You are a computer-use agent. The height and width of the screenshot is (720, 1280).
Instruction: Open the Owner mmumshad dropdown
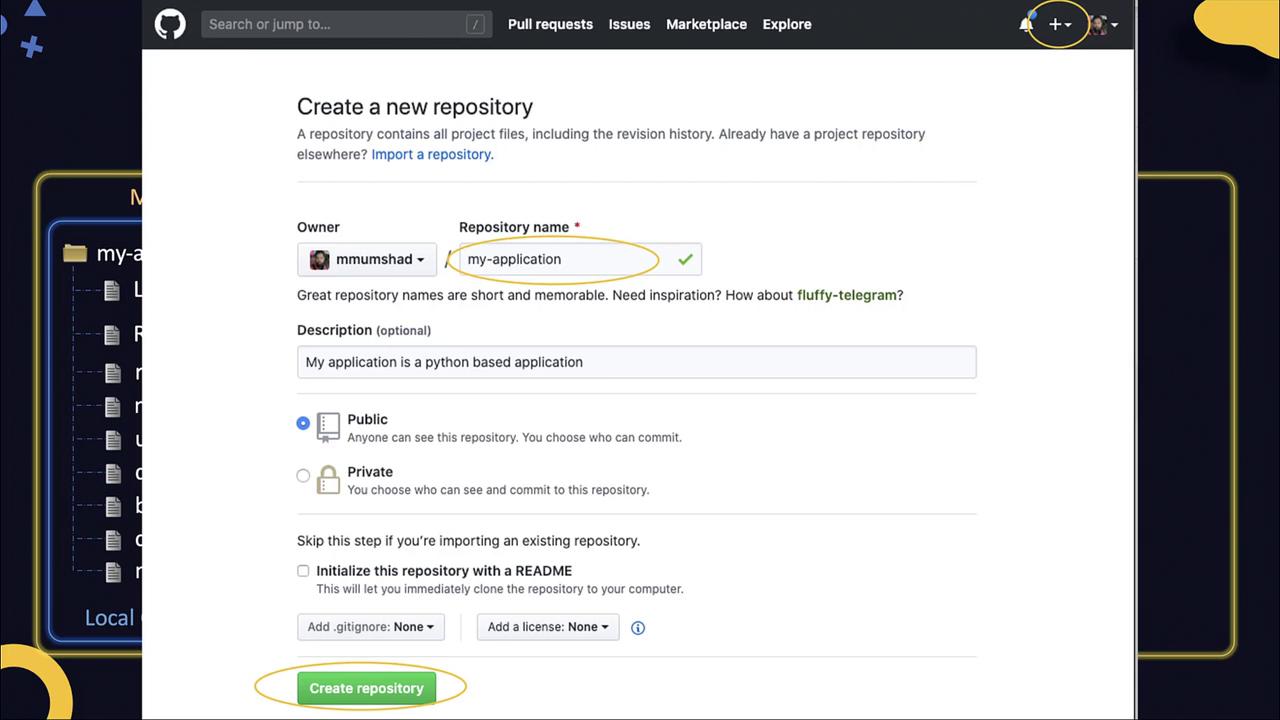[367, 259]
